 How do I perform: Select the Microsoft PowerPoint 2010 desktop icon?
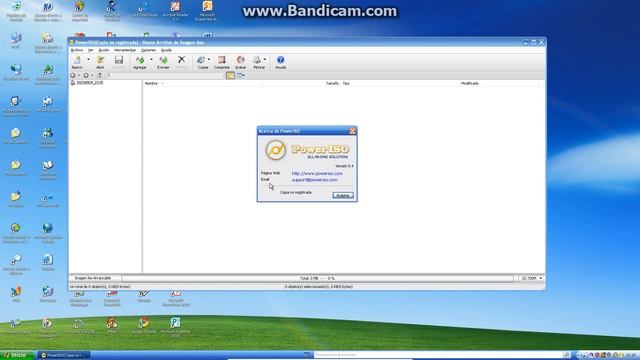pyautogui.click(x=176, y=299)
